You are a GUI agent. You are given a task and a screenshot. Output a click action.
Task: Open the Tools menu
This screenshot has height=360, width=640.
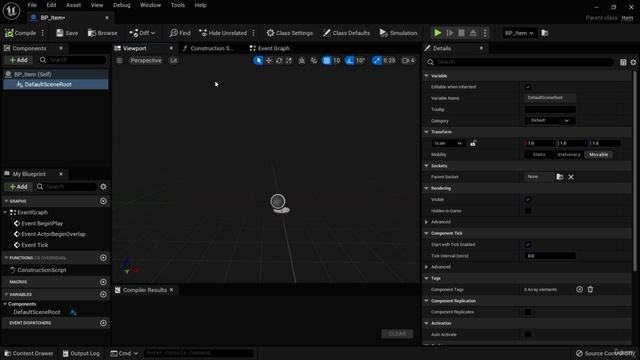[x=178, y=5]
